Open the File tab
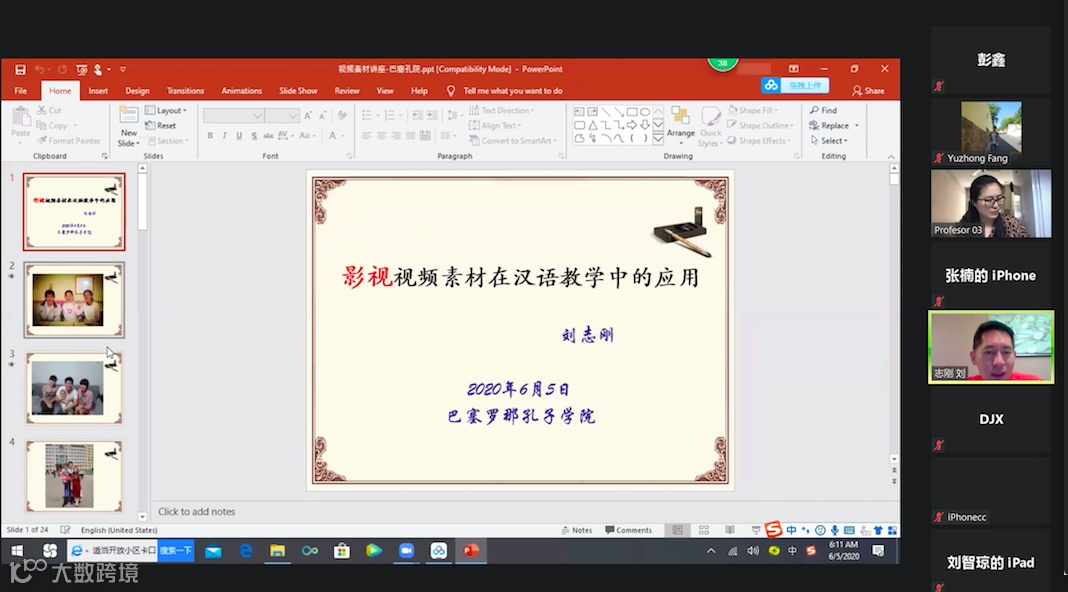Screen dimensions: 1068x592 click(x=20, y=91)
